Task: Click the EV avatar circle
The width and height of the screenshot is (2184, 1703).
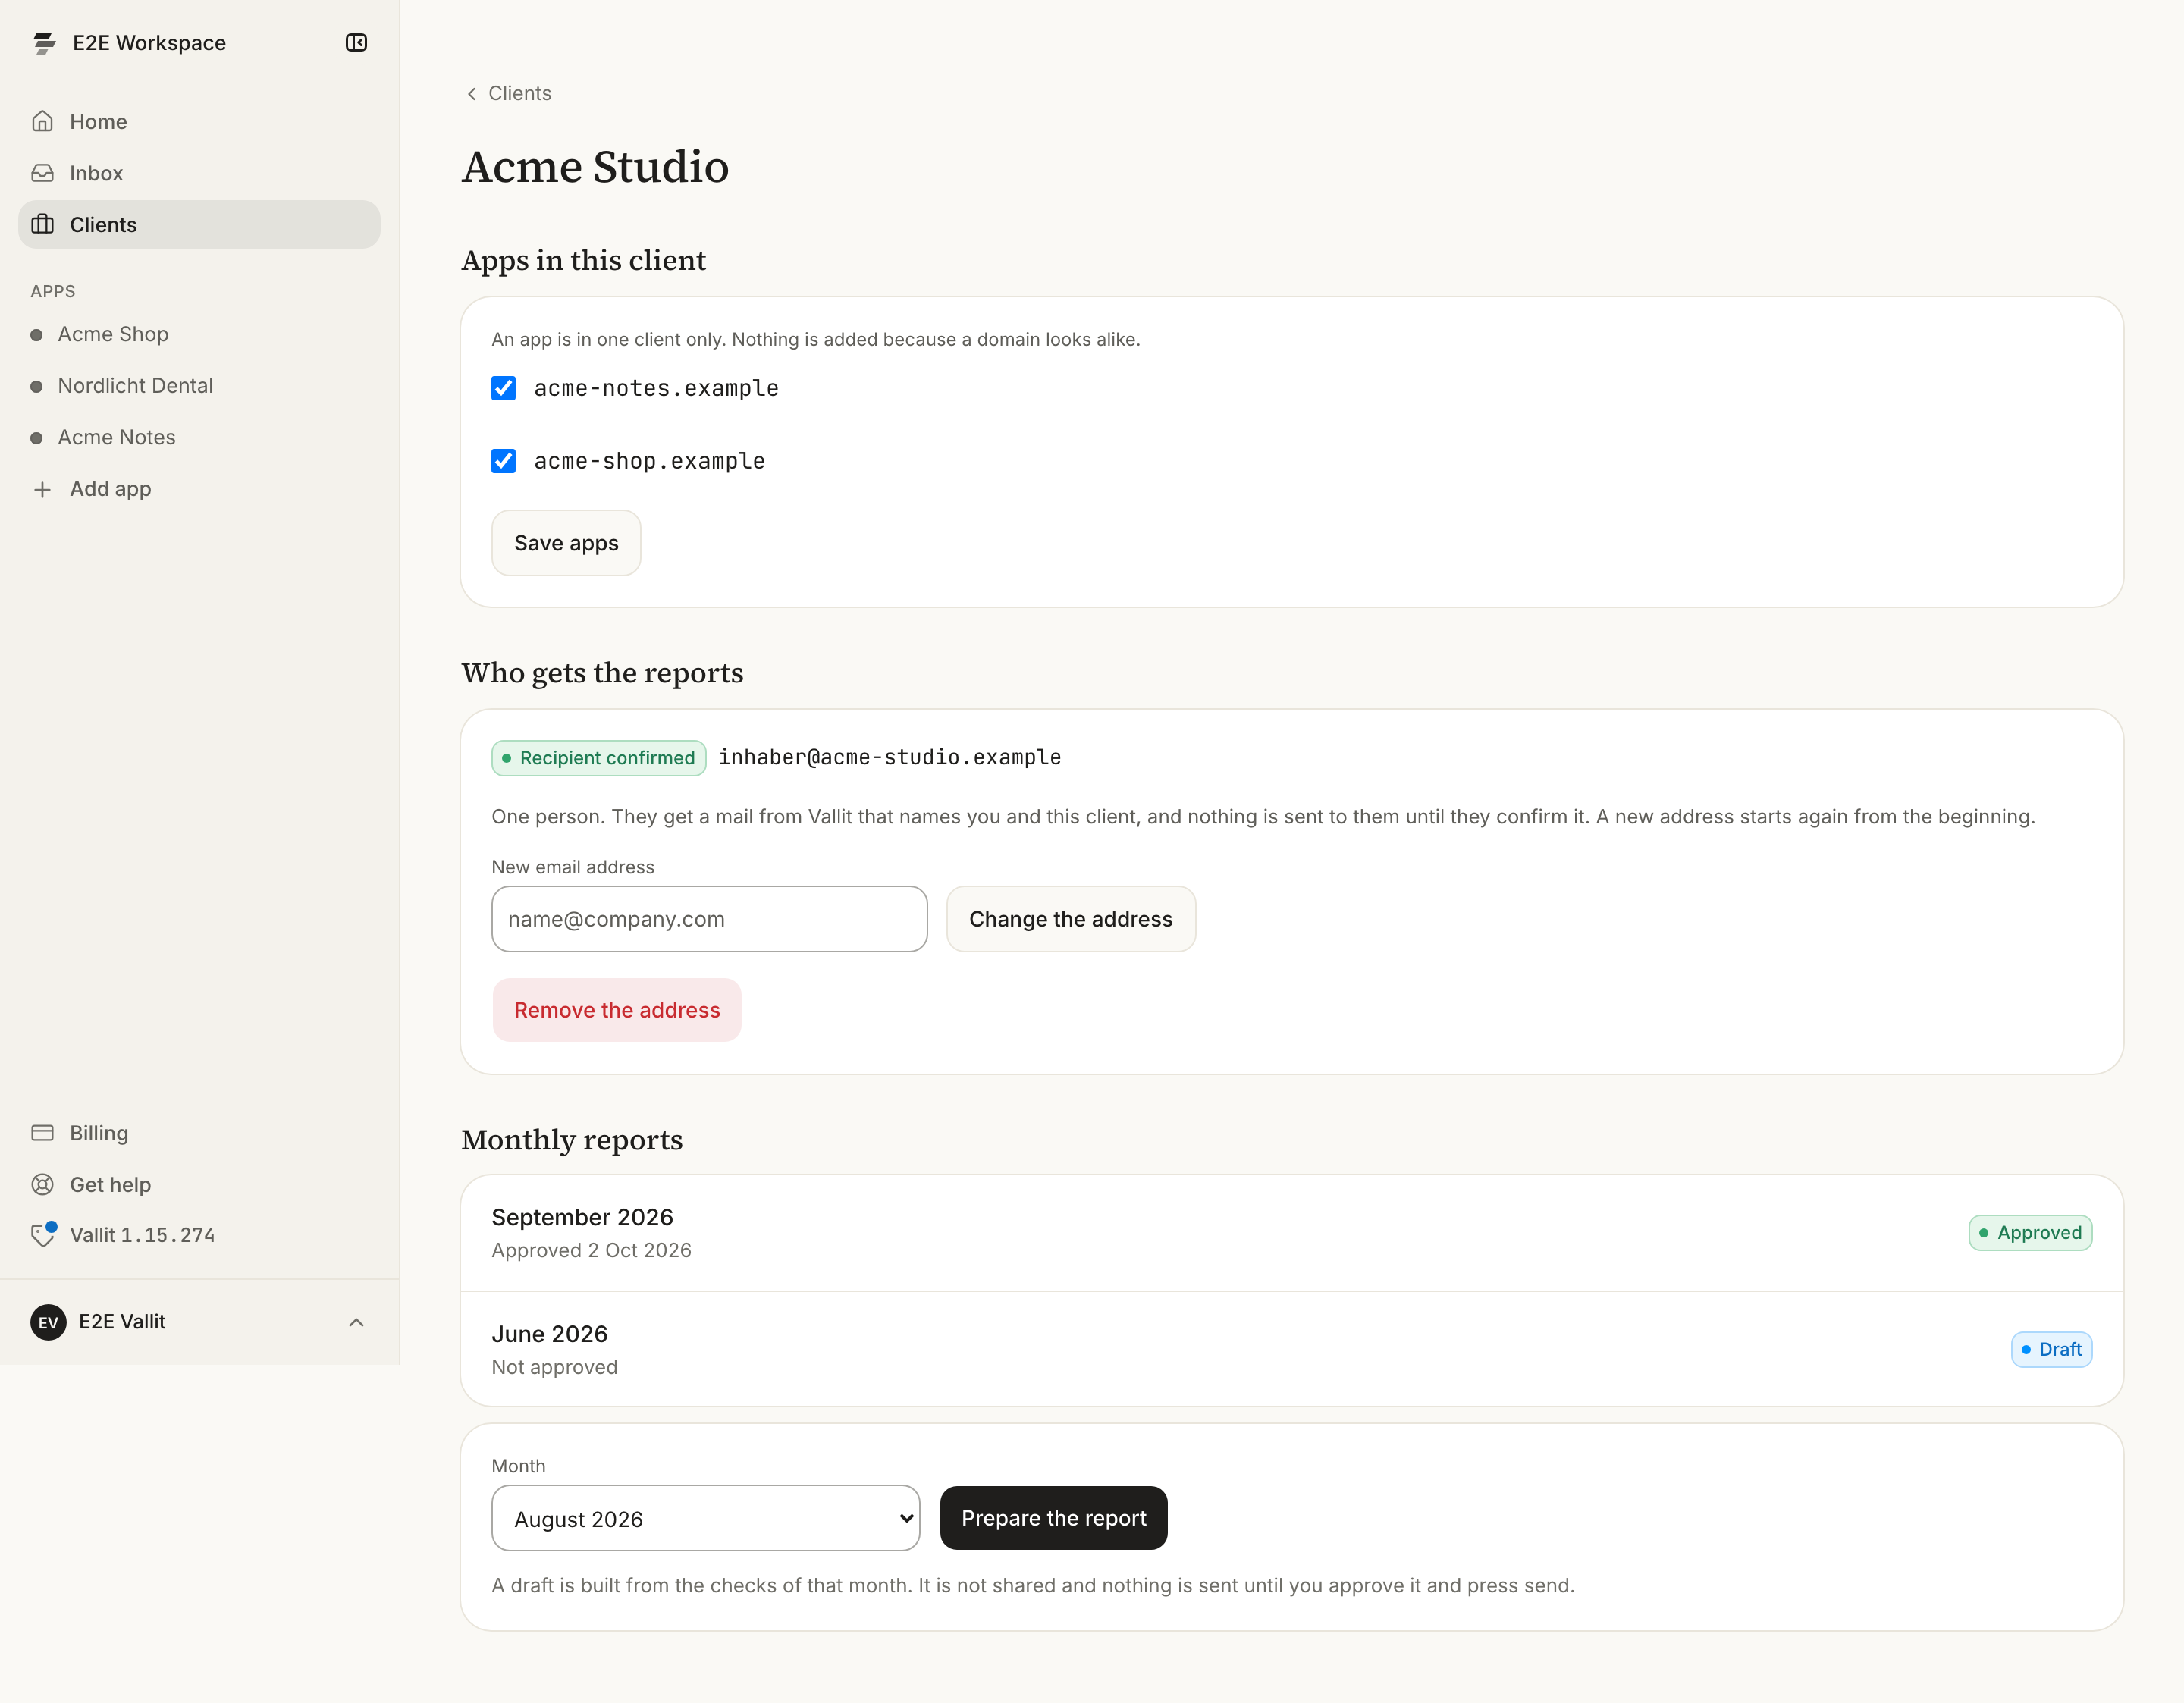Action: coord(48,1322)
